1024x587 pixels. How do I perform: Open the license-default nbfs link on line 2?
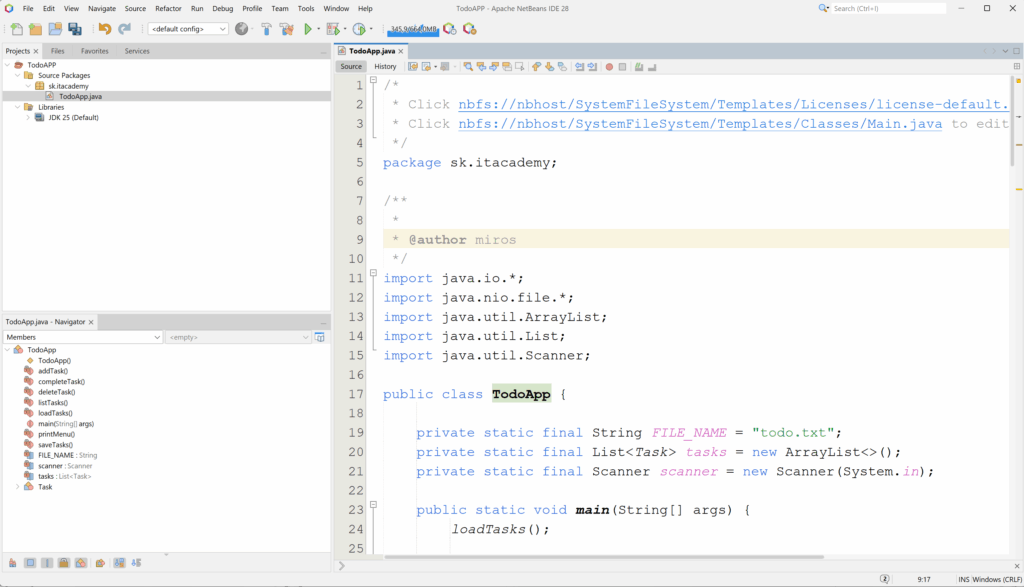[x=733, y=104]
